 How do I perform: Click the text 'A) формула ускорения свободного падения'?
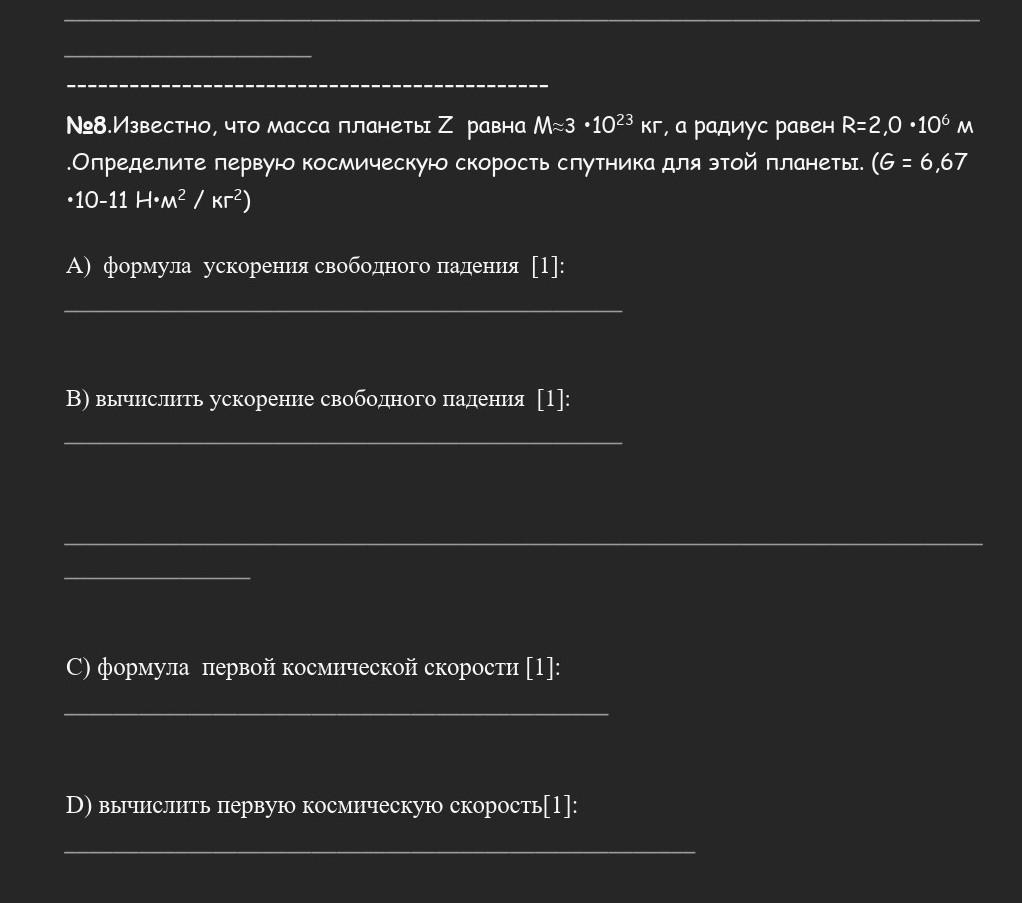click(292, 266)
